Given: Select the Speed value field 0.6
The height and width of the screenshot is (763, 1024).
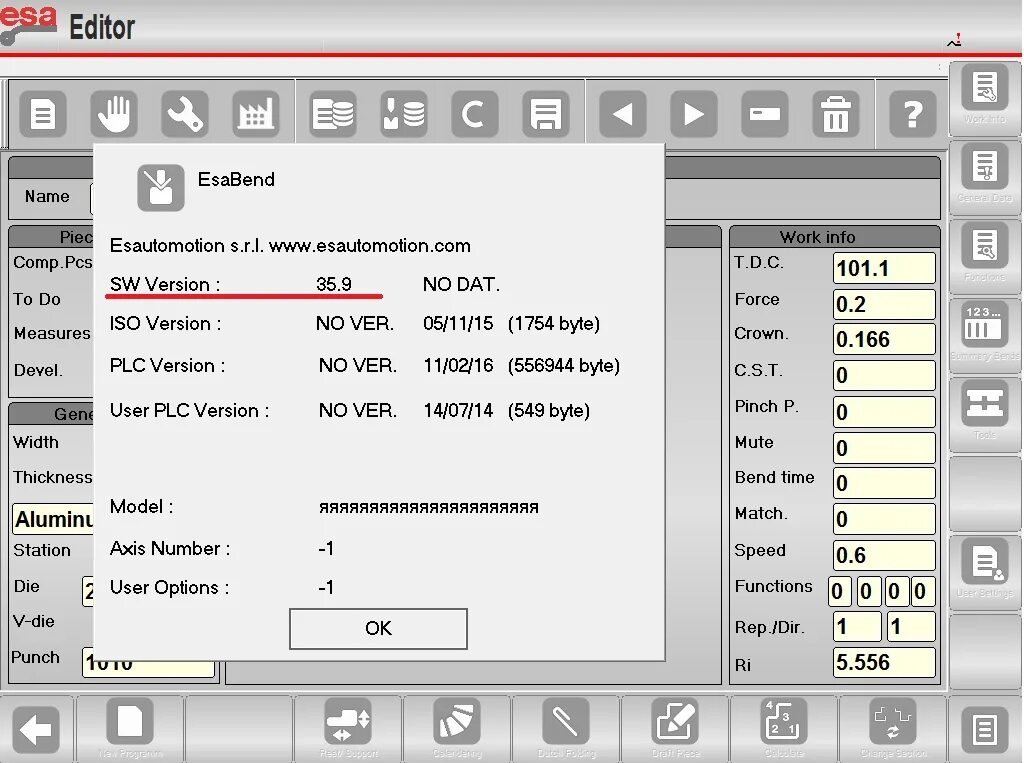Looking at the screenshot, I should 884,555.
